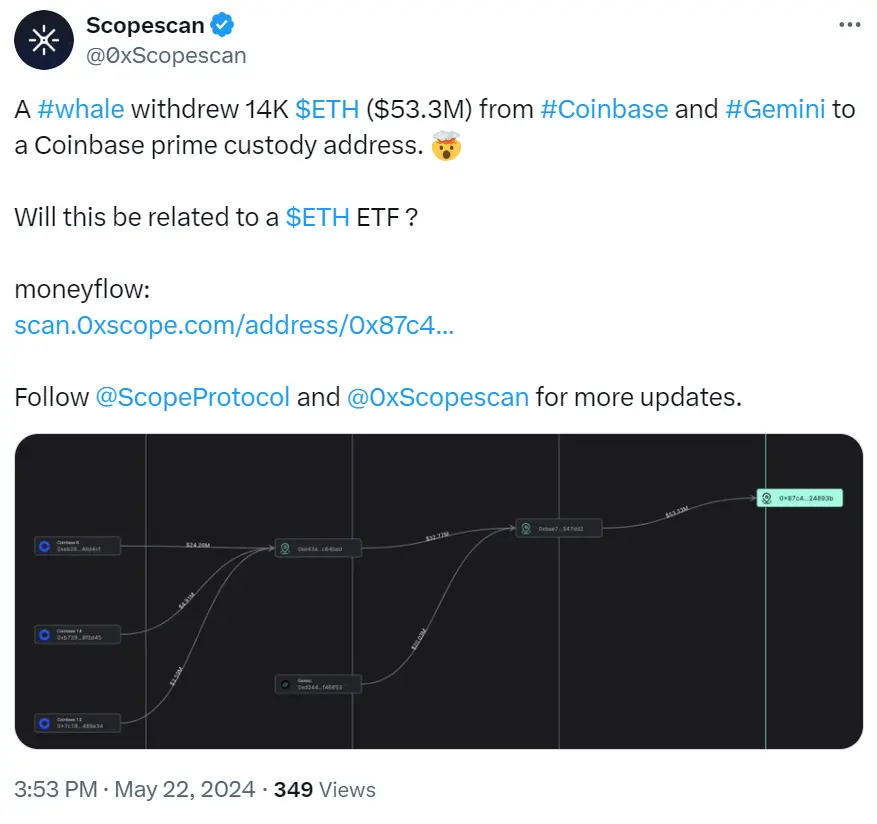Open the tweet's more options three-dot menu
Image resolution: width=877 pixels, height=824 pixels.
click(852, 26)
